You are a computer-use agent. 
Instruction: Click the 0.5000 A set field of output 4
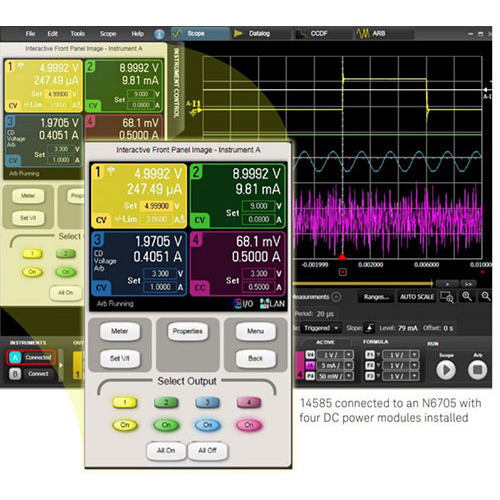(259, 287)
